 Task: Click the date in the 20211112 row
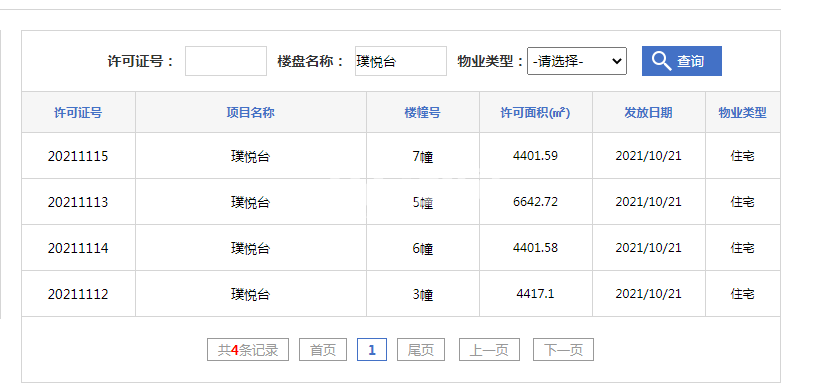click(649, 294)
